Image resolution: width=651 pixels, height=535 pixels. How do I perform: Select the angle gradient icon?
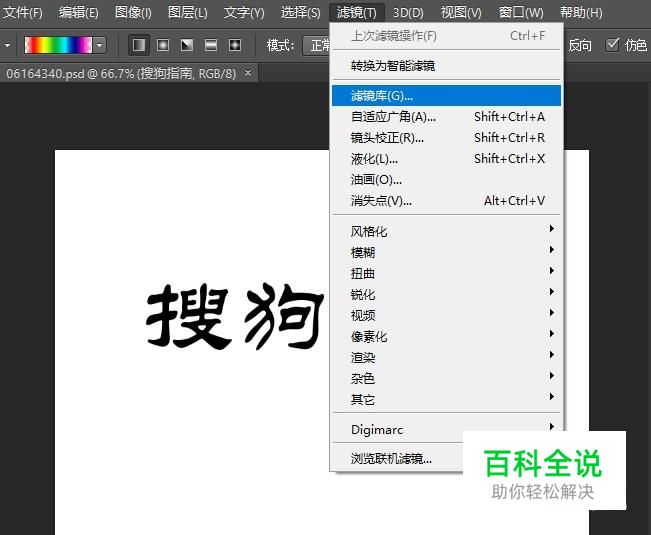[187, 45]
